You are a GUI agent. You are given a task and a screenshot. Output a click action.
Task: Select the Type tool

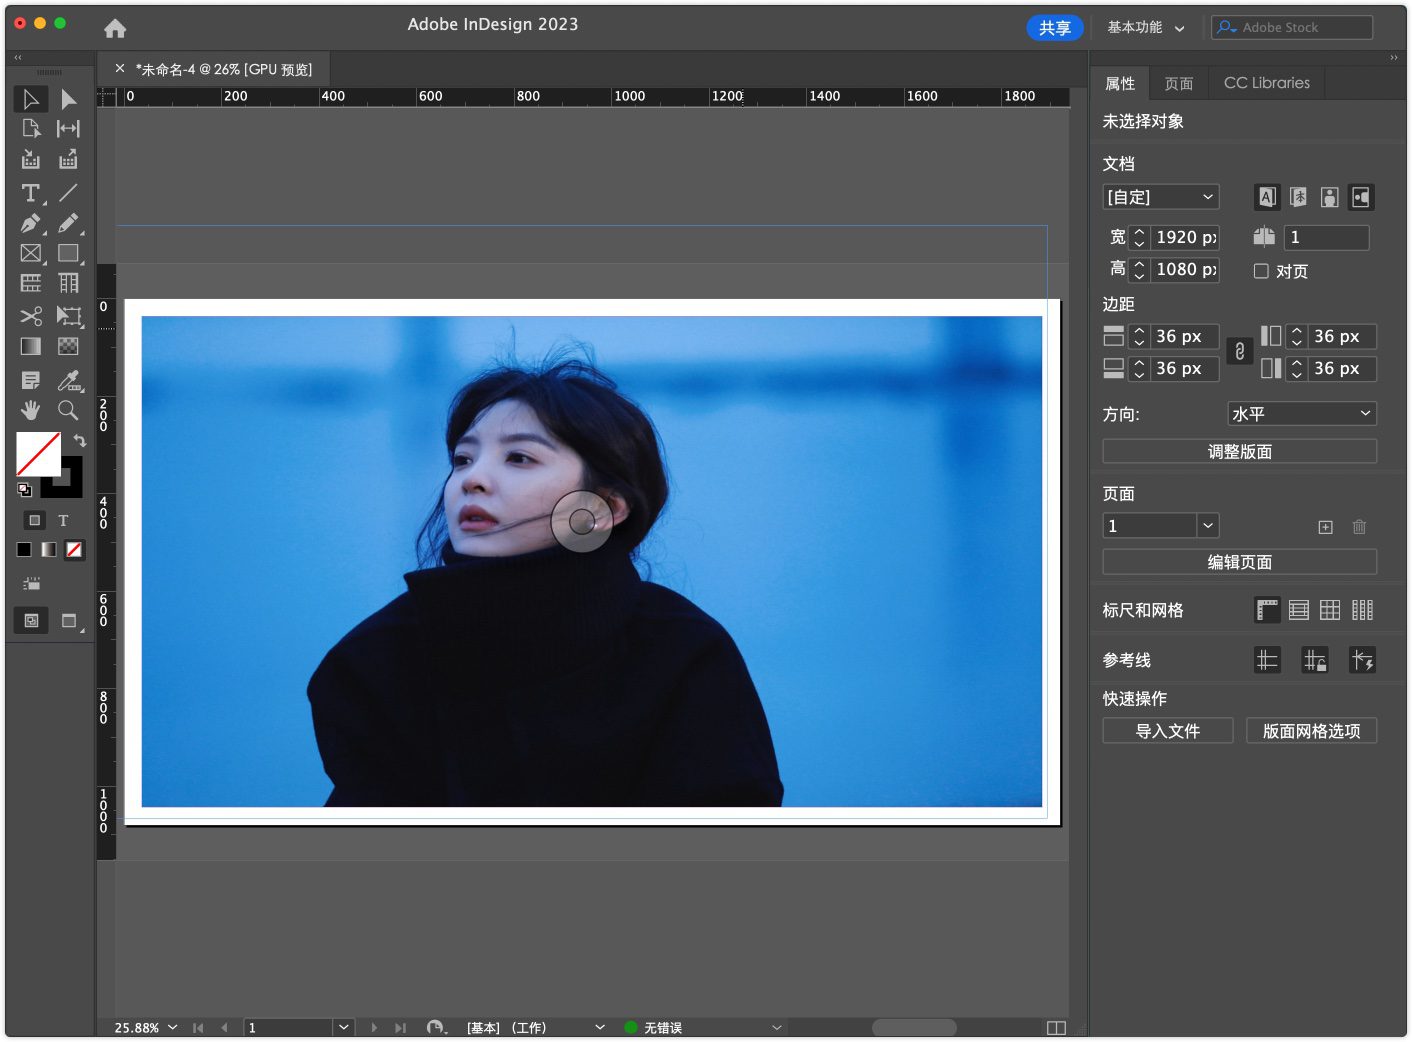pos(30,193)
